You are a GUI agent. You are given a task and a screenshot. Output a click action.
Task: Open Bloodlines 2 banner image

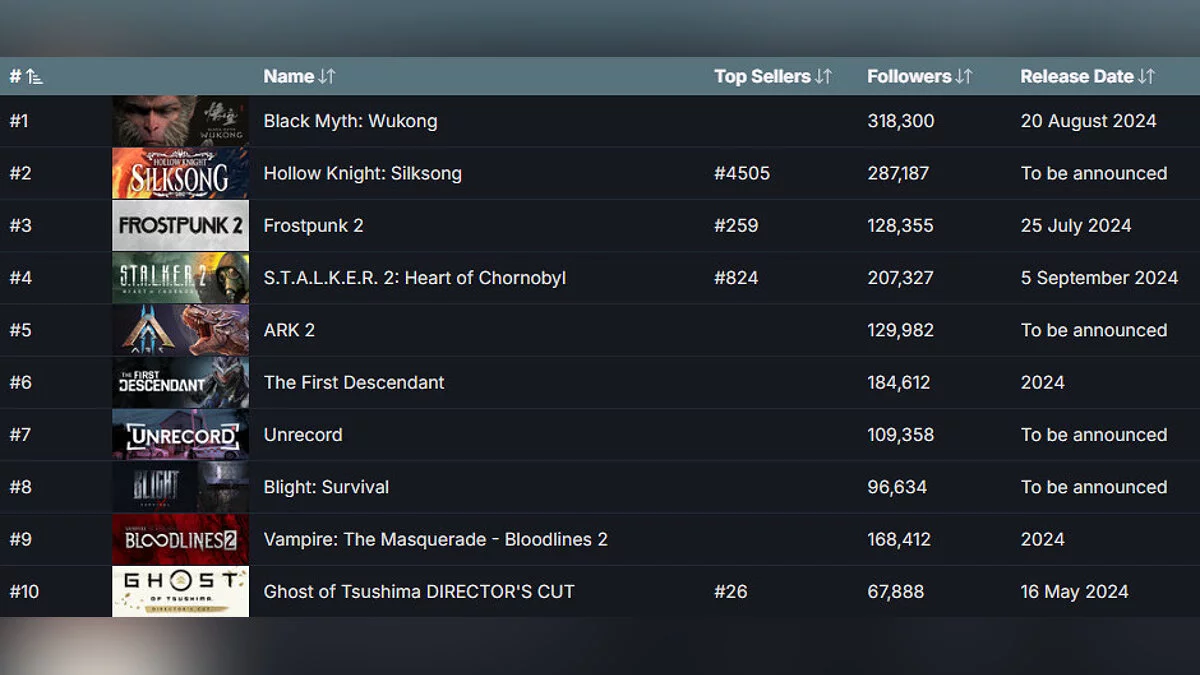180,539
